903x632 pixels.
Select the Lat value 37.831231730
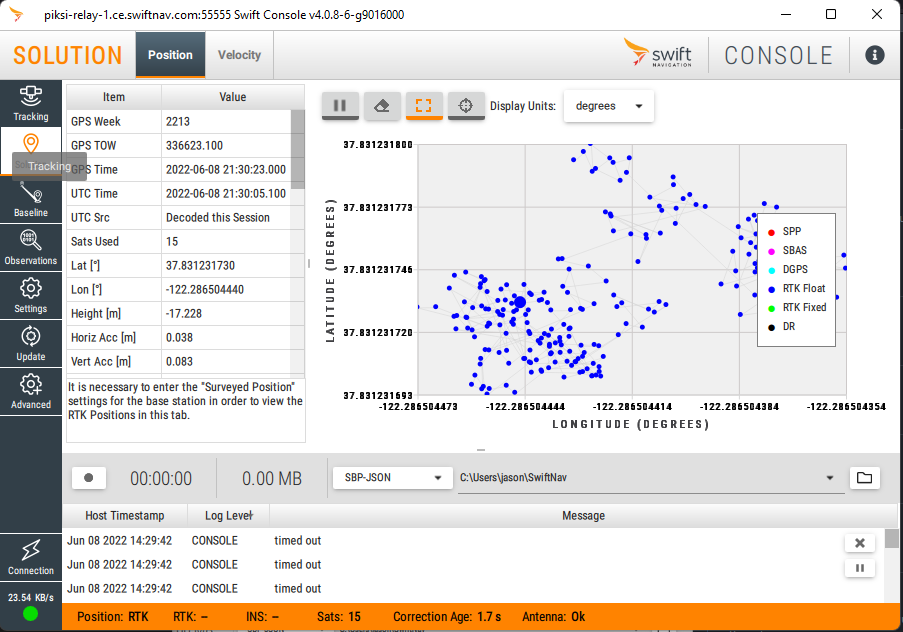coord(226,266)
